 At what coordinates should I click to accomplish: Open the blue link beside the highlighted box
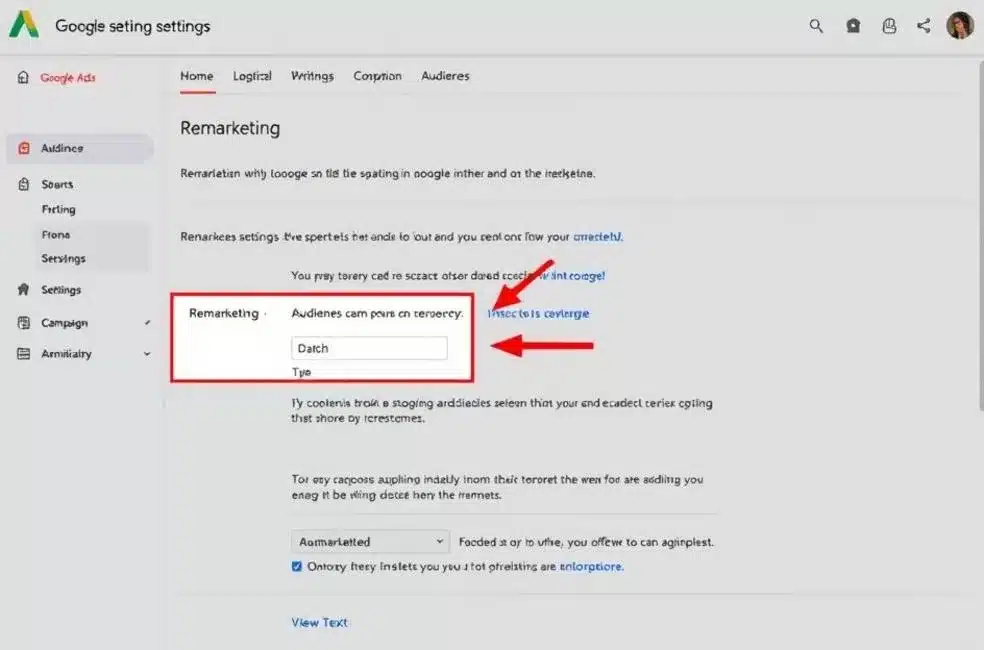(x=538, y=313)
